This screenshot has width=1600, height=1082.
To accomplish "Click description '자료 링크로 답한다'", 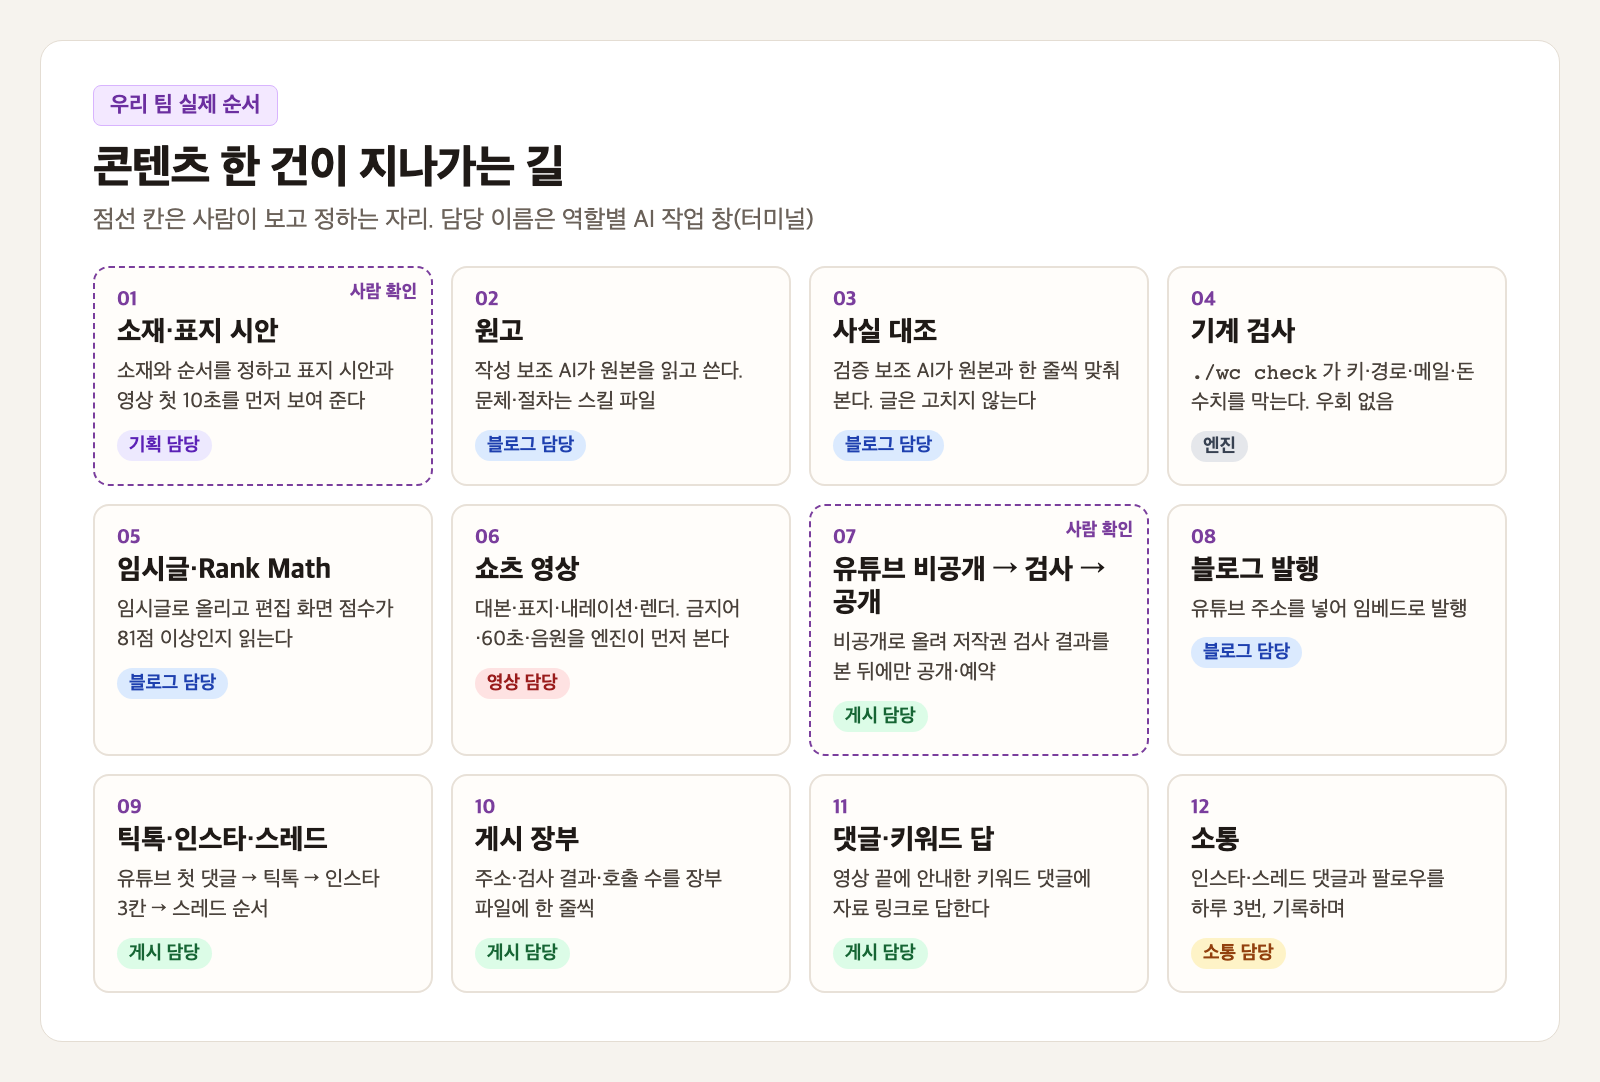I will tap(911, 908).
